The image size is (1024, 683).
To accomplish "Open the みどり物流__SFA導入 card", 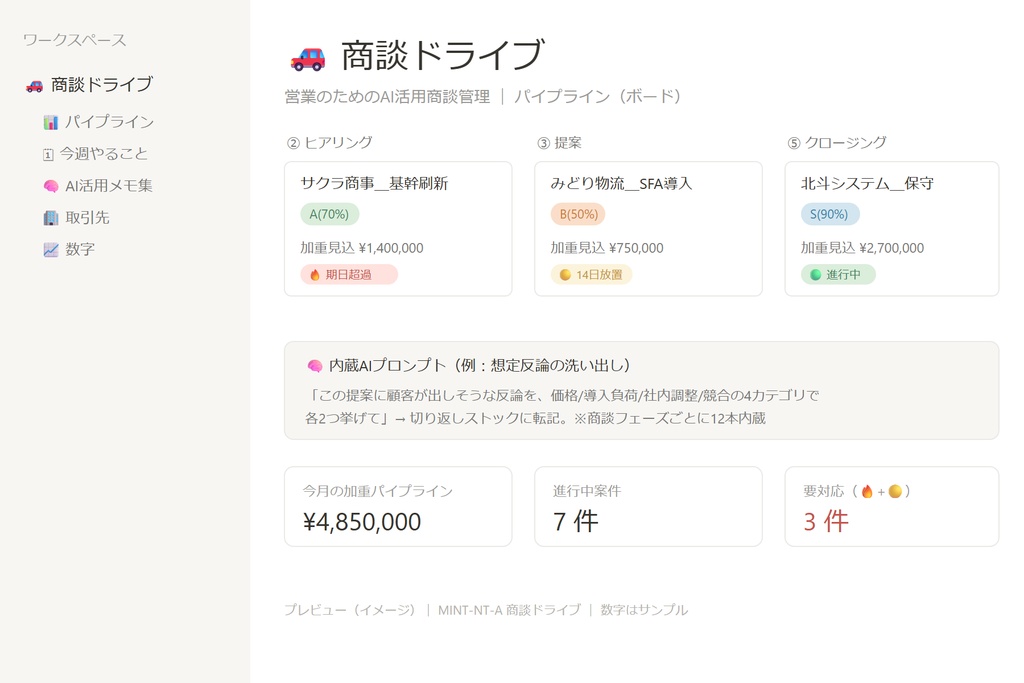I will [648, 229].
